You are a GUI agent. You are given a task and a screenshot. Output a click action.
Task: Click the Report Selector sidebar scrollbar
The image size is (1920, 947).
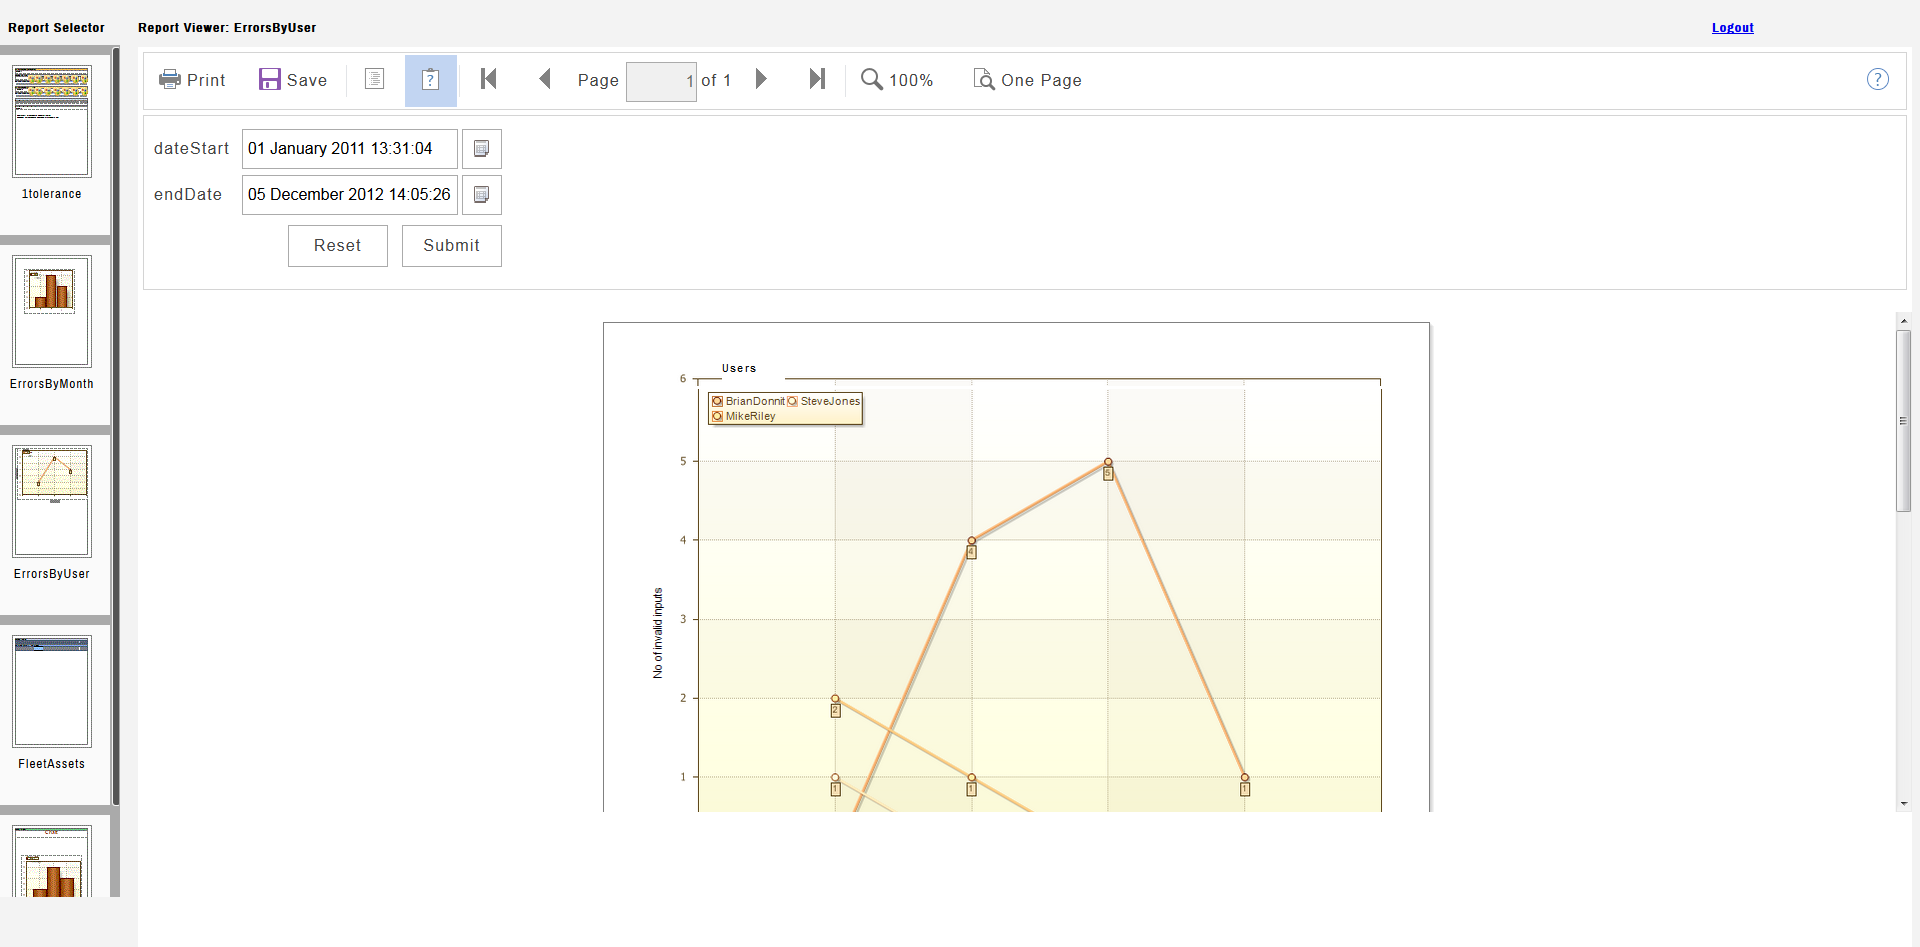[116, 427]
